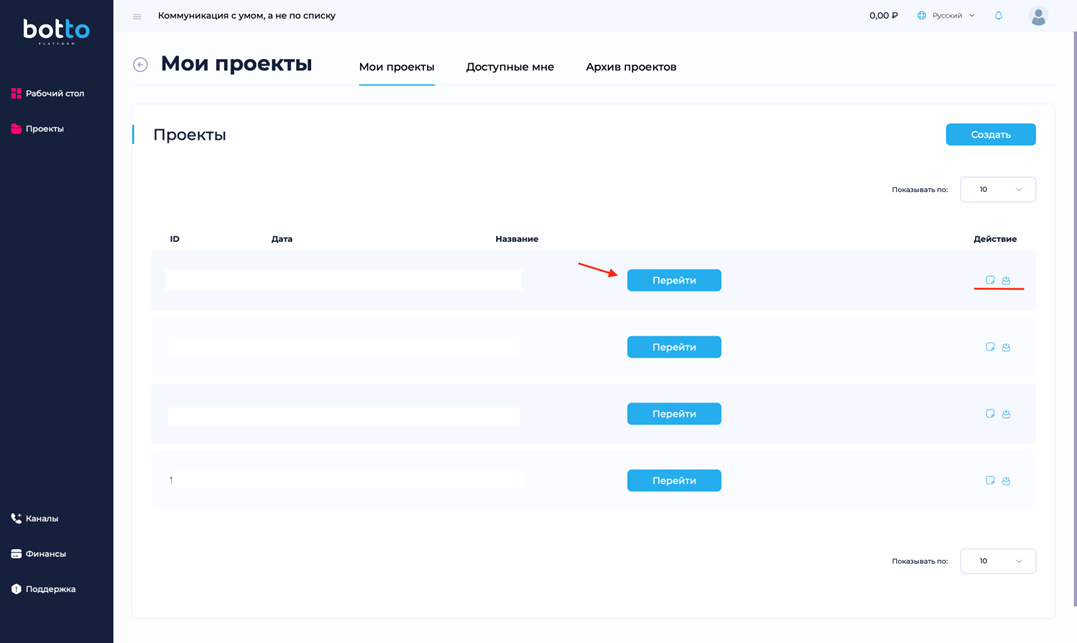
Task: Expand top Показывать по dropdown
Action: click(997, 189)
